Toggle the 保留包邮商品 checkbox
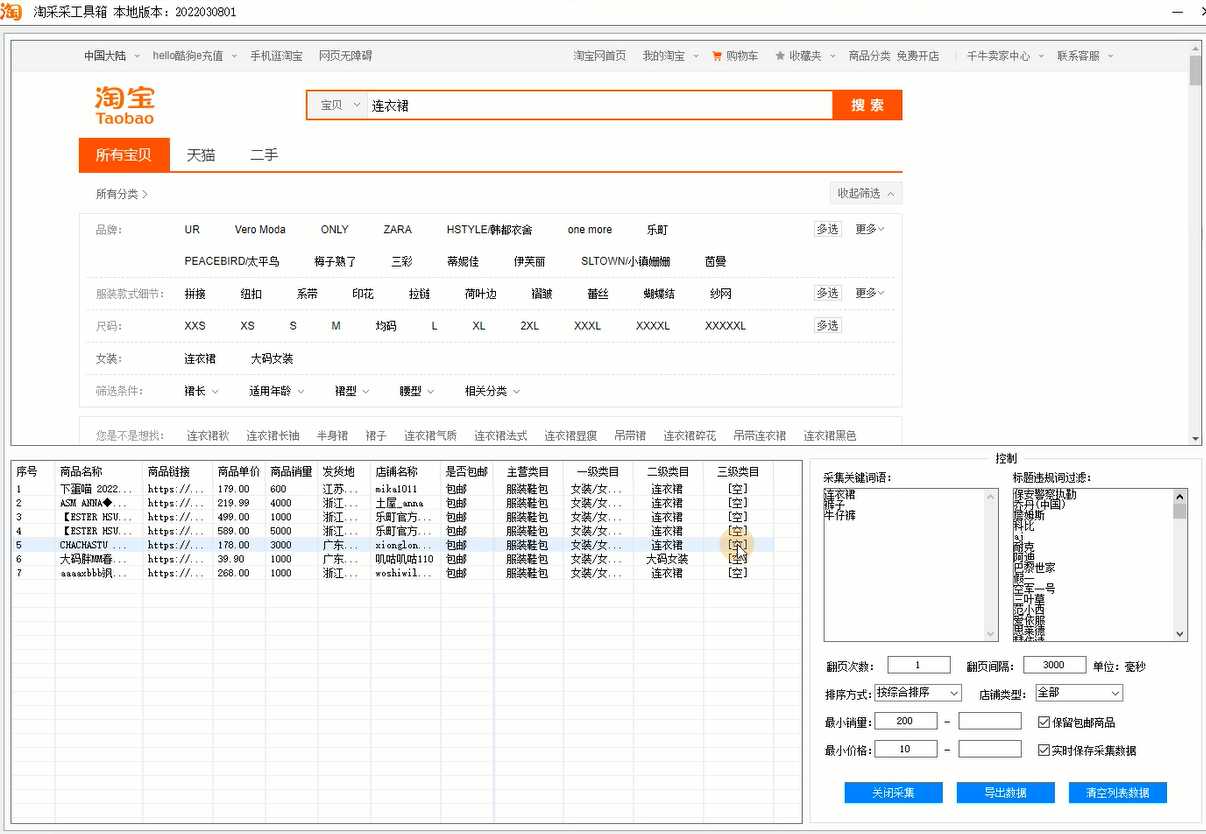The width and height of the screenshot is (1206, 834). [1044, 722]
